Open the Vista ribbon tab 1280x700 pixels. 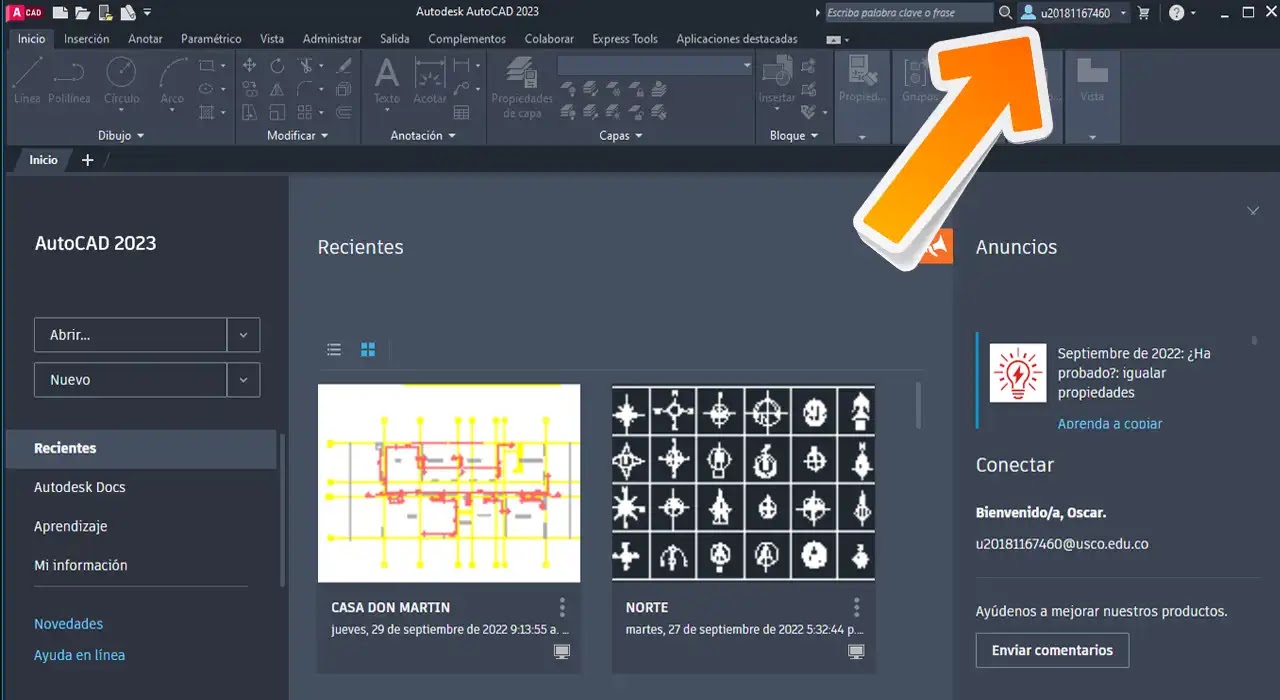272,39
